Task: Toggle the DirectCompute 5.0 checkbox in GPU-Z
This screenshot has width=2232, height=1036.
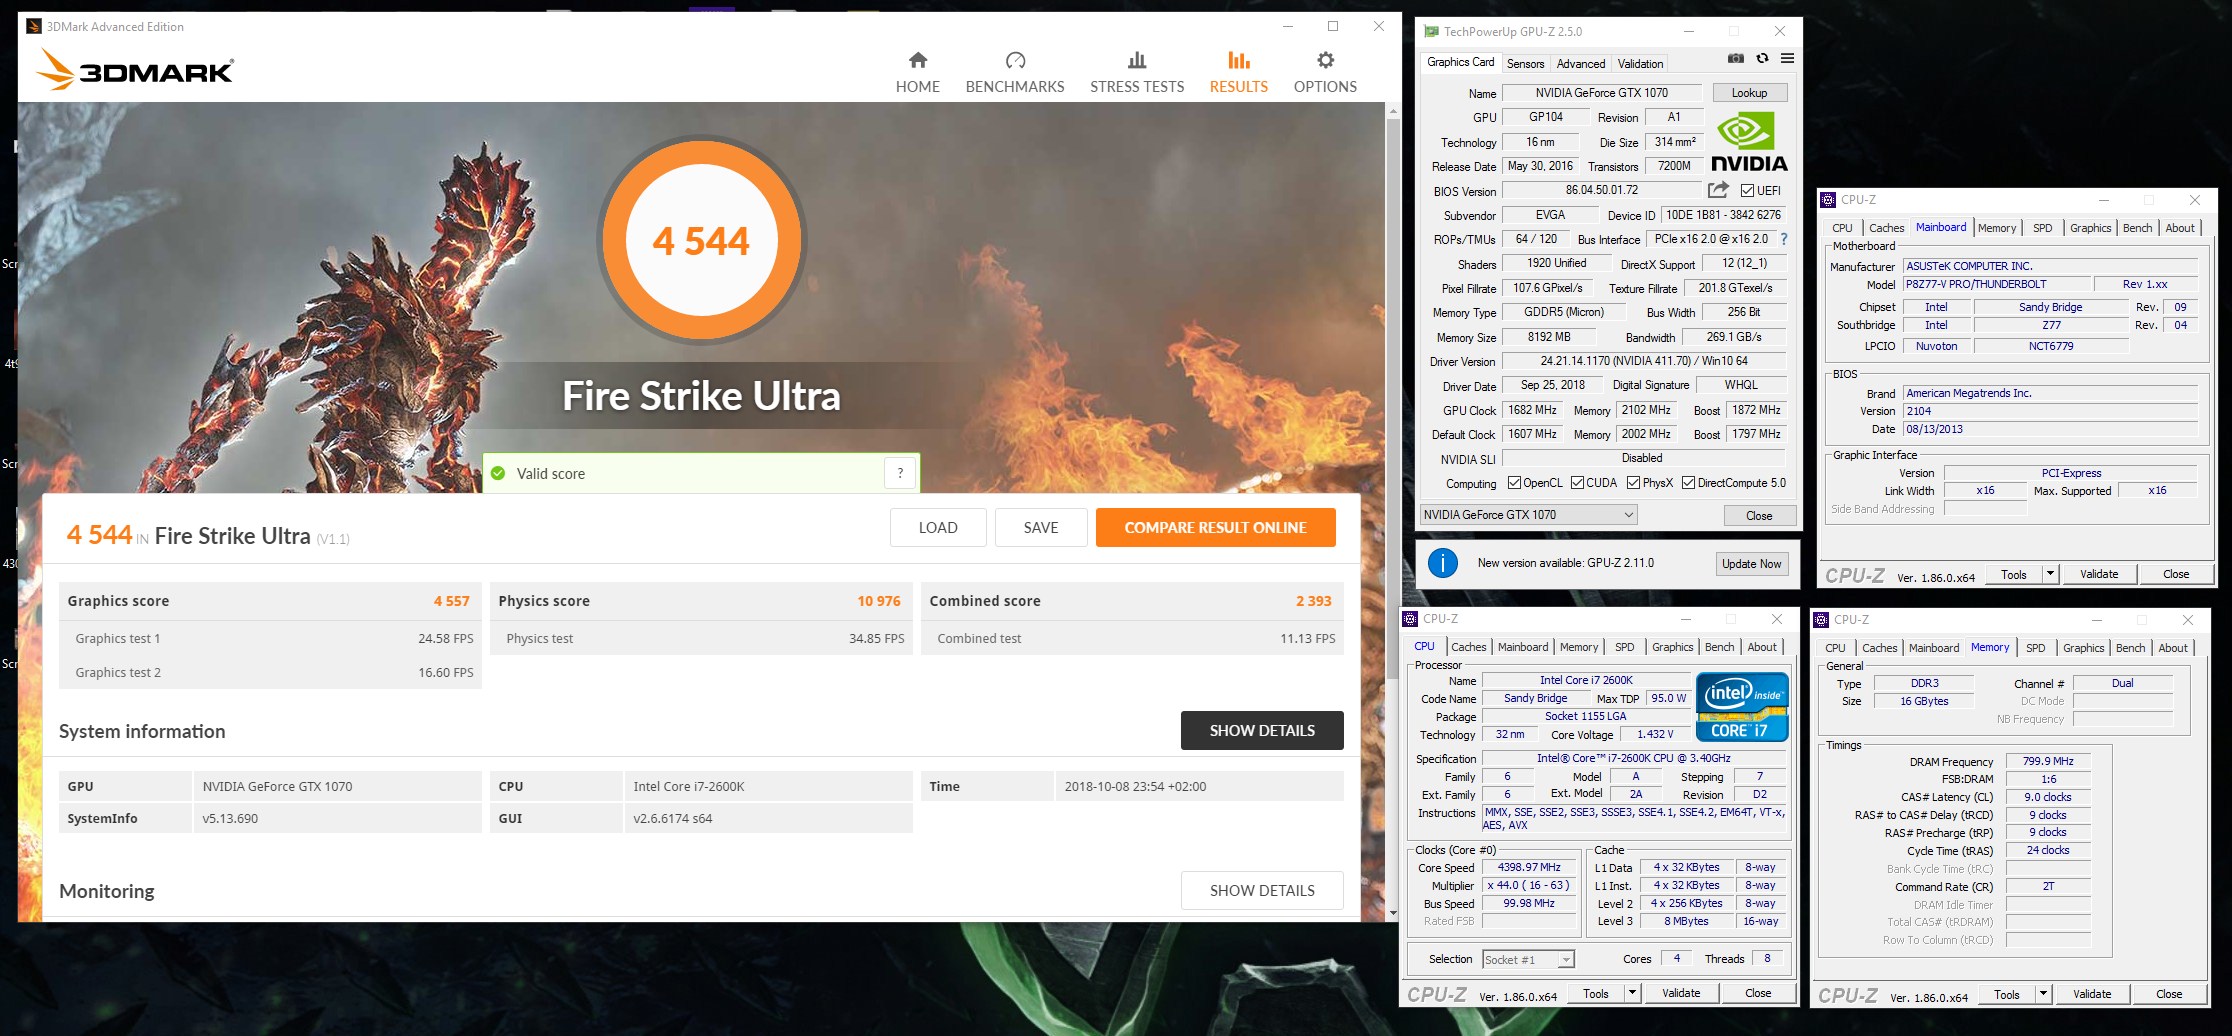Action: [1688, 483]
